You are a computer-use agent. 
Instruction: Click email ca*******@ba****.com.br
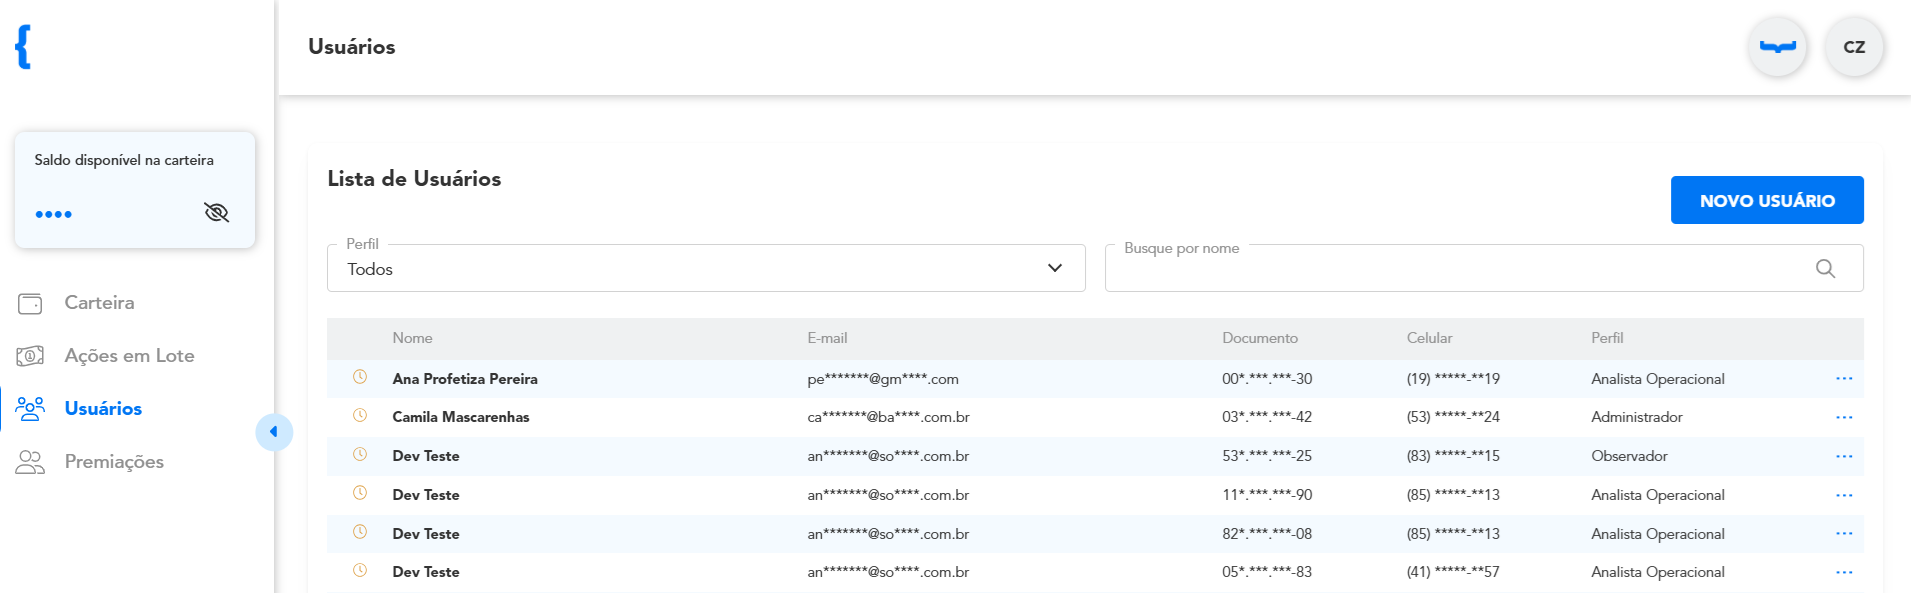[x=888, y=417]
